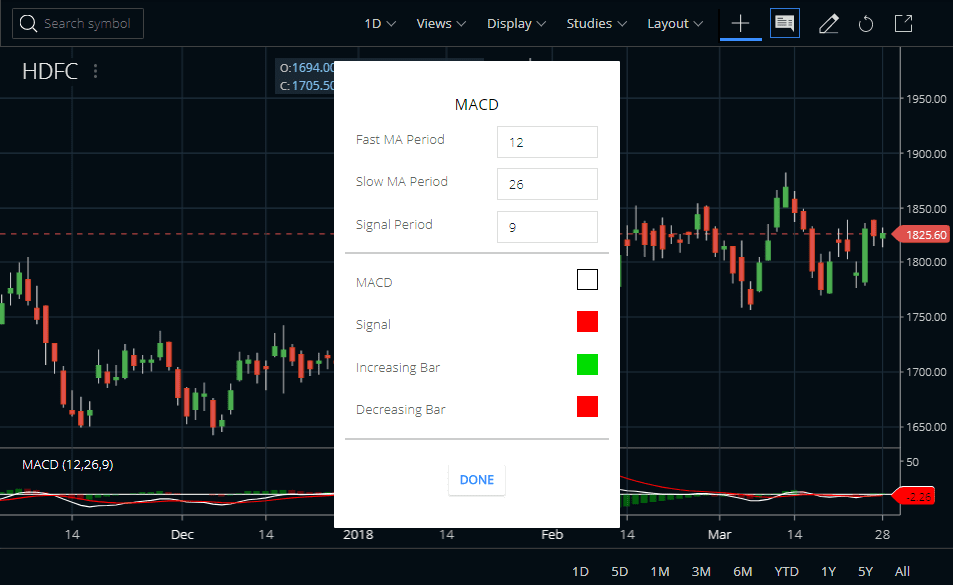Click the 1650.00 price axis label
This screenshot has height=585, width=953.
tap(926, 426)
